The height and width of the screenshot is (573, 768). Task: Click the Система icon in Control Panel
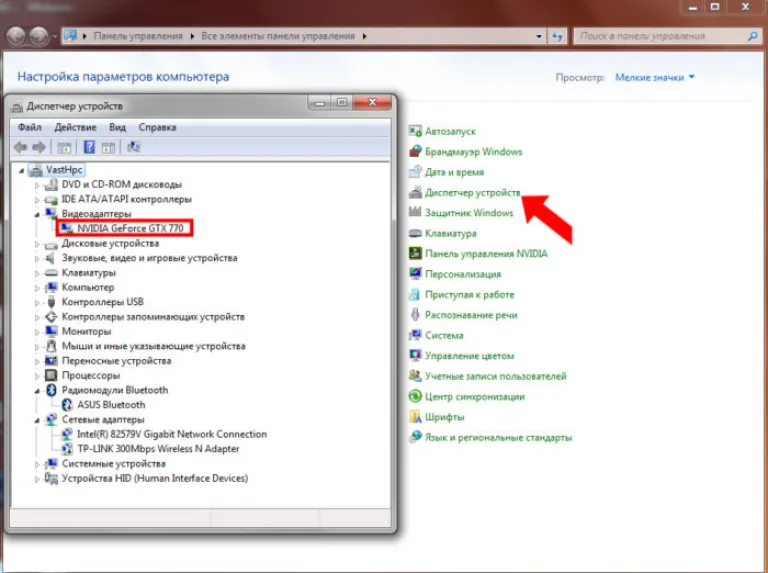click(415, 335)
